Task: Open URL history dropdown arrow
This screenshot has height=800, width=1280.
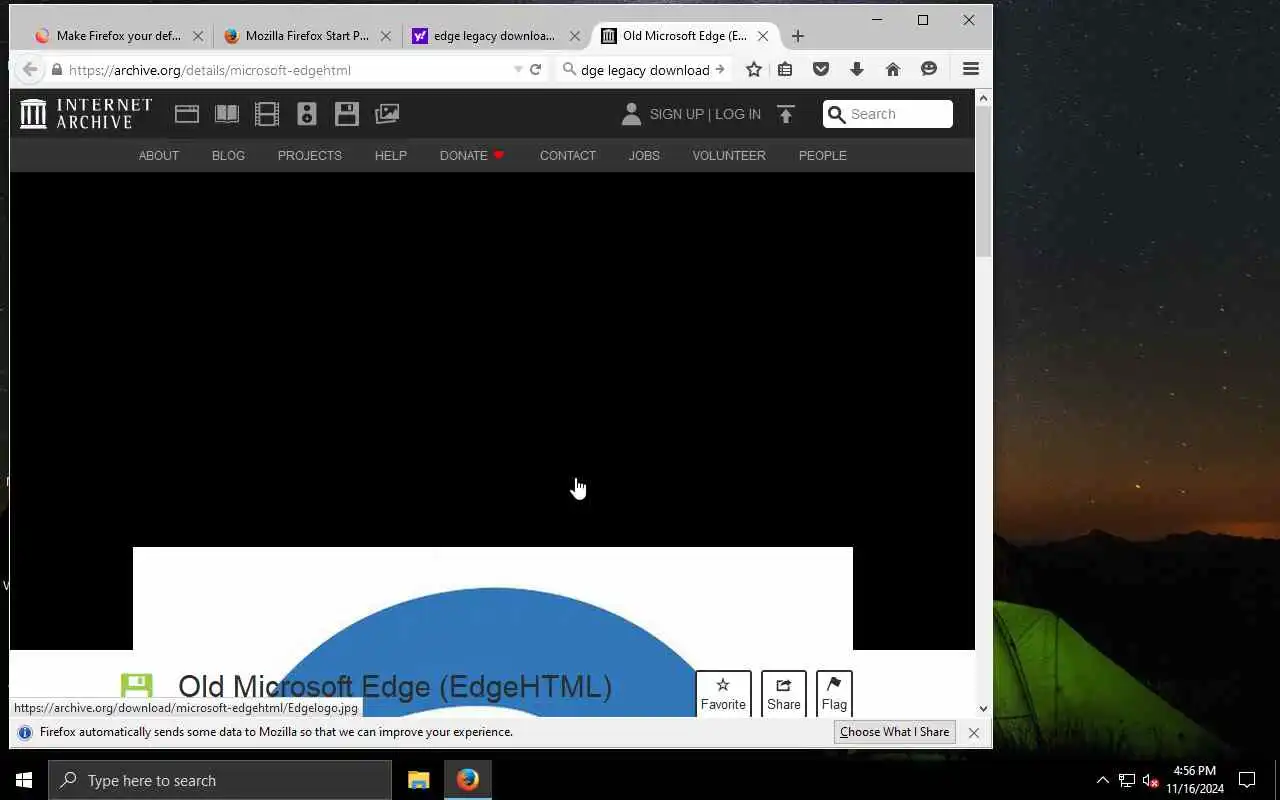Action: pyautogui.click(x=518, y=69)
